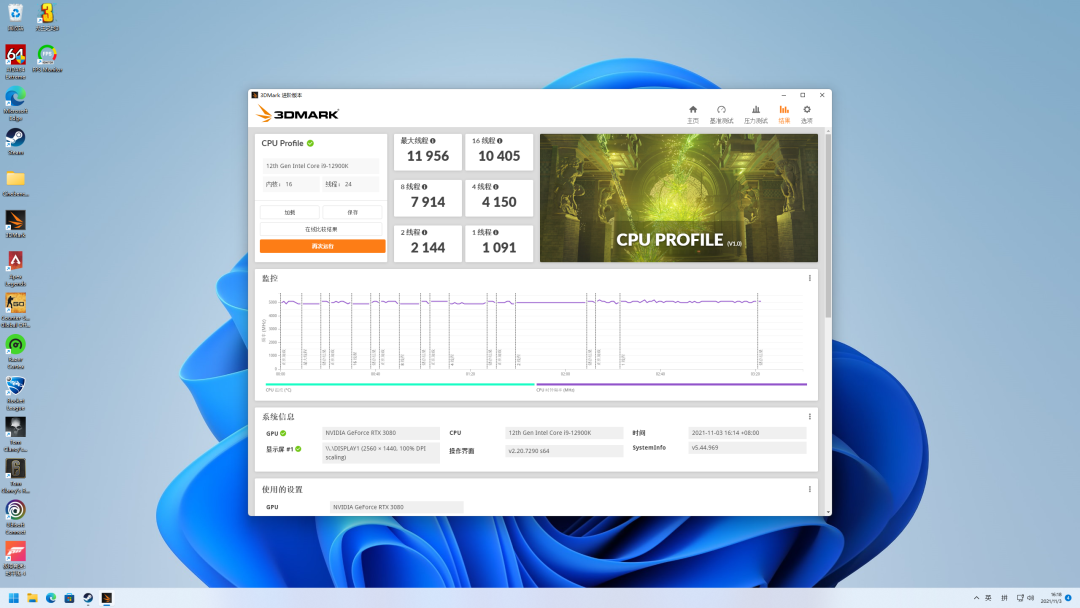Switch to the 基准测试 benchmarks tab
This screenshot has height=608, width=1080.
(x=721, y=114)
